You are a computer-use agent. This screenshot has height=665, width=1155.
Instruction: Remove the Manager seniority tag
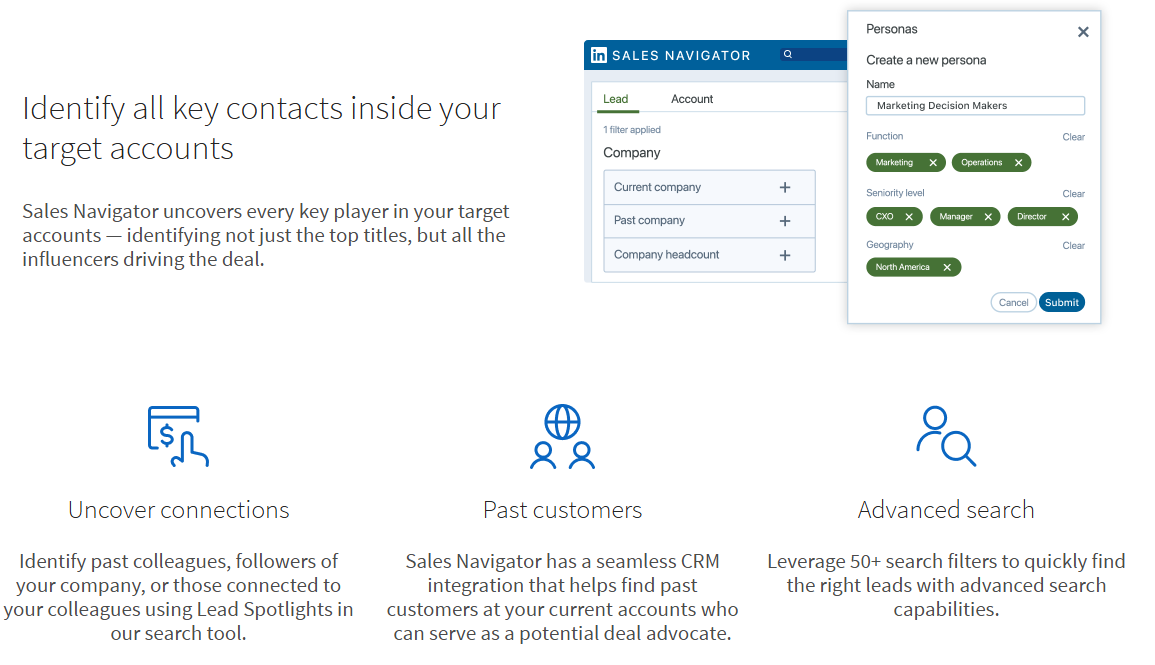pyautogui.click(x=989, y=217)
